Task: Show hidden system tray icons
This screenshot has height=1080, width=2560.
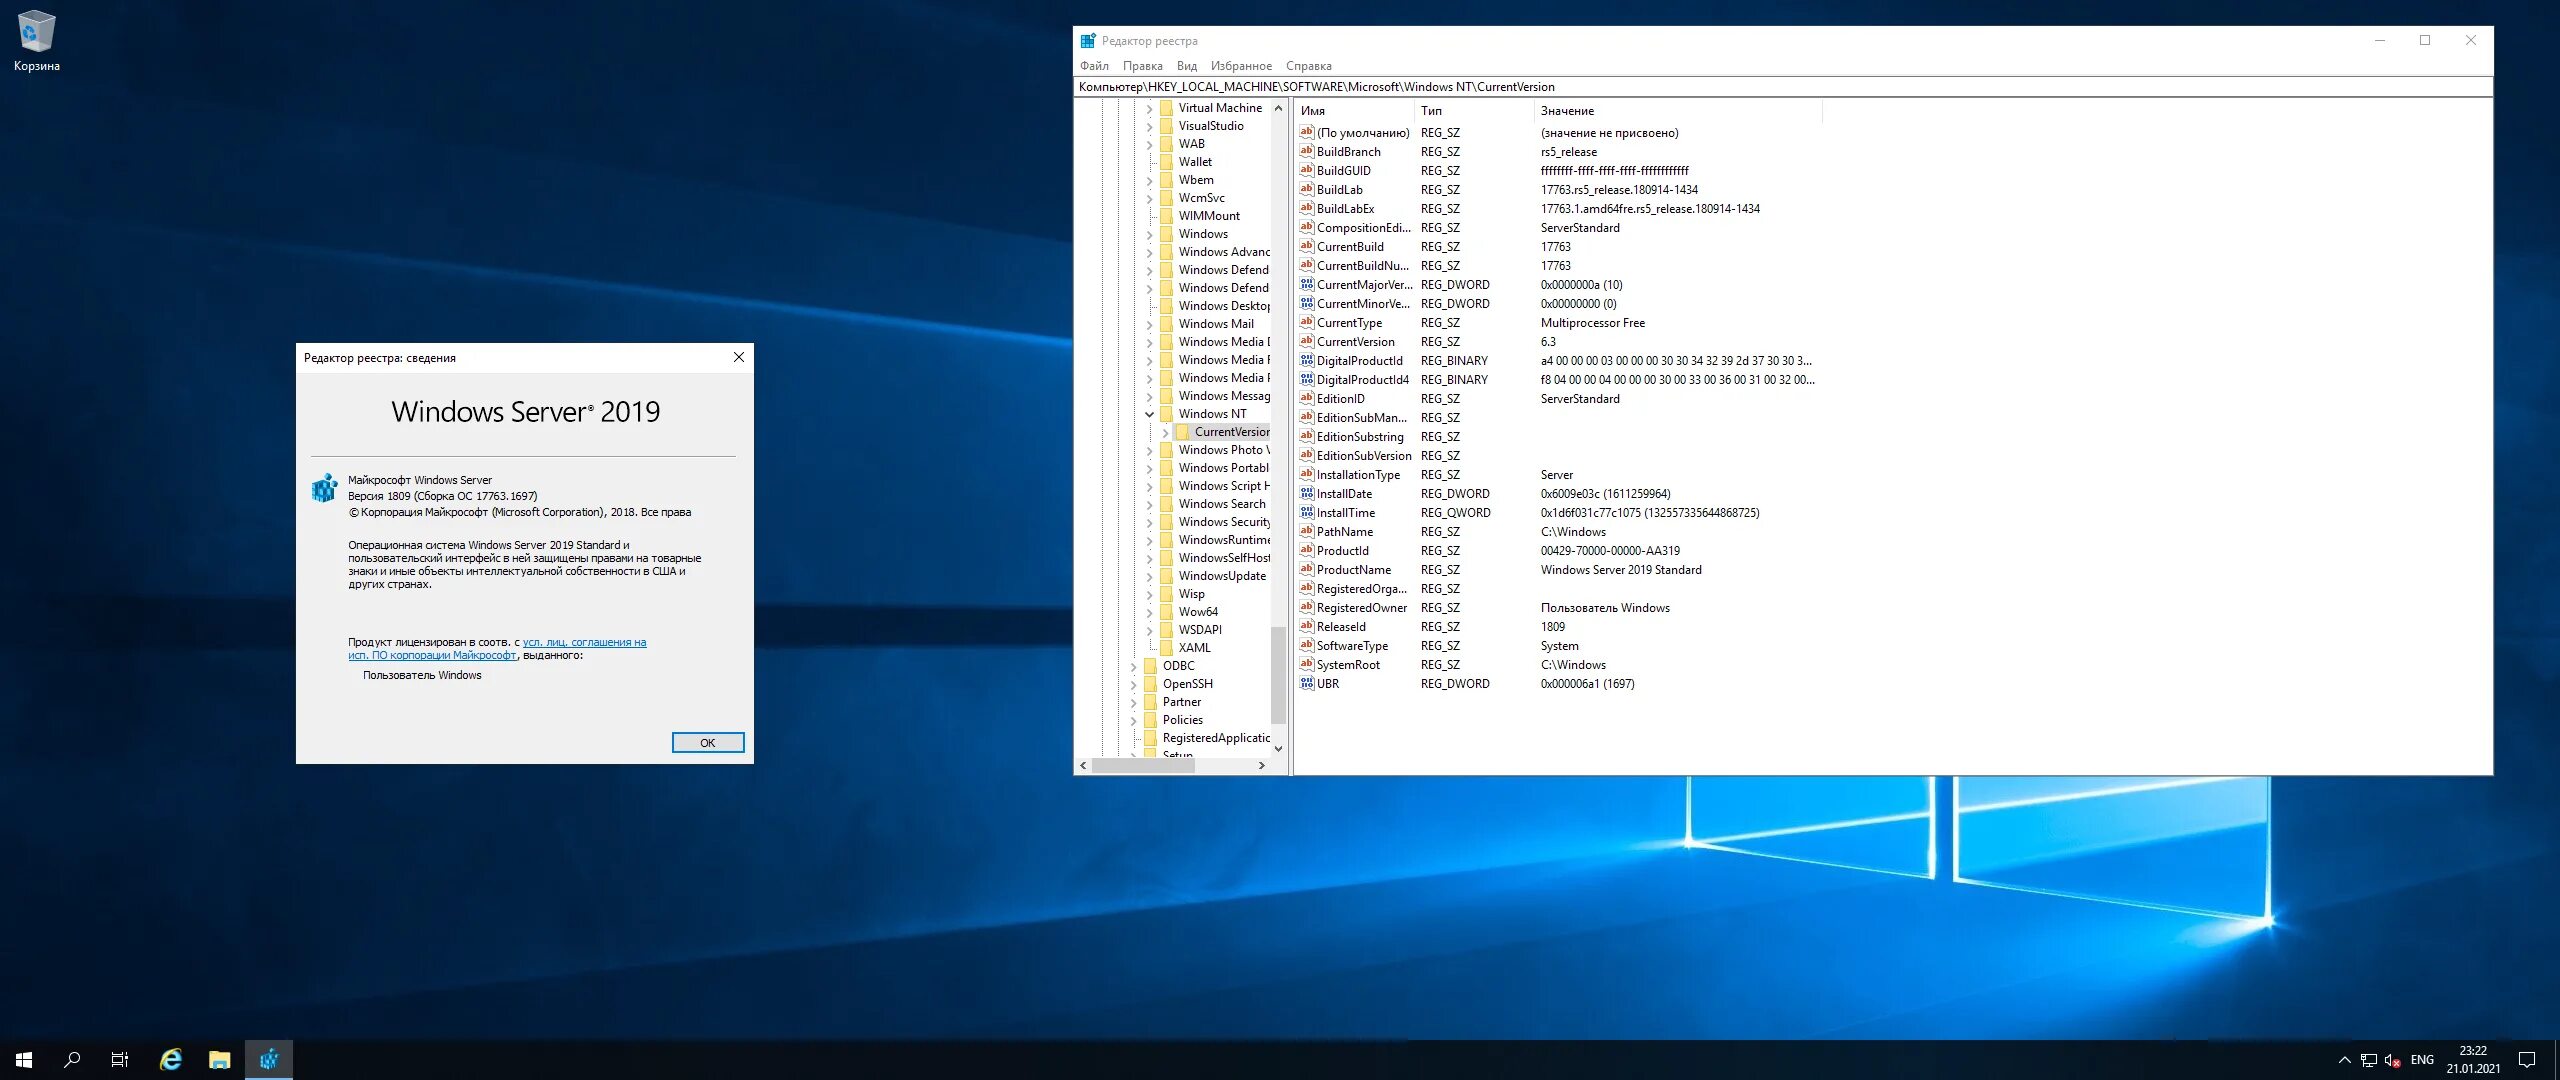Action: point(2345,1060)
